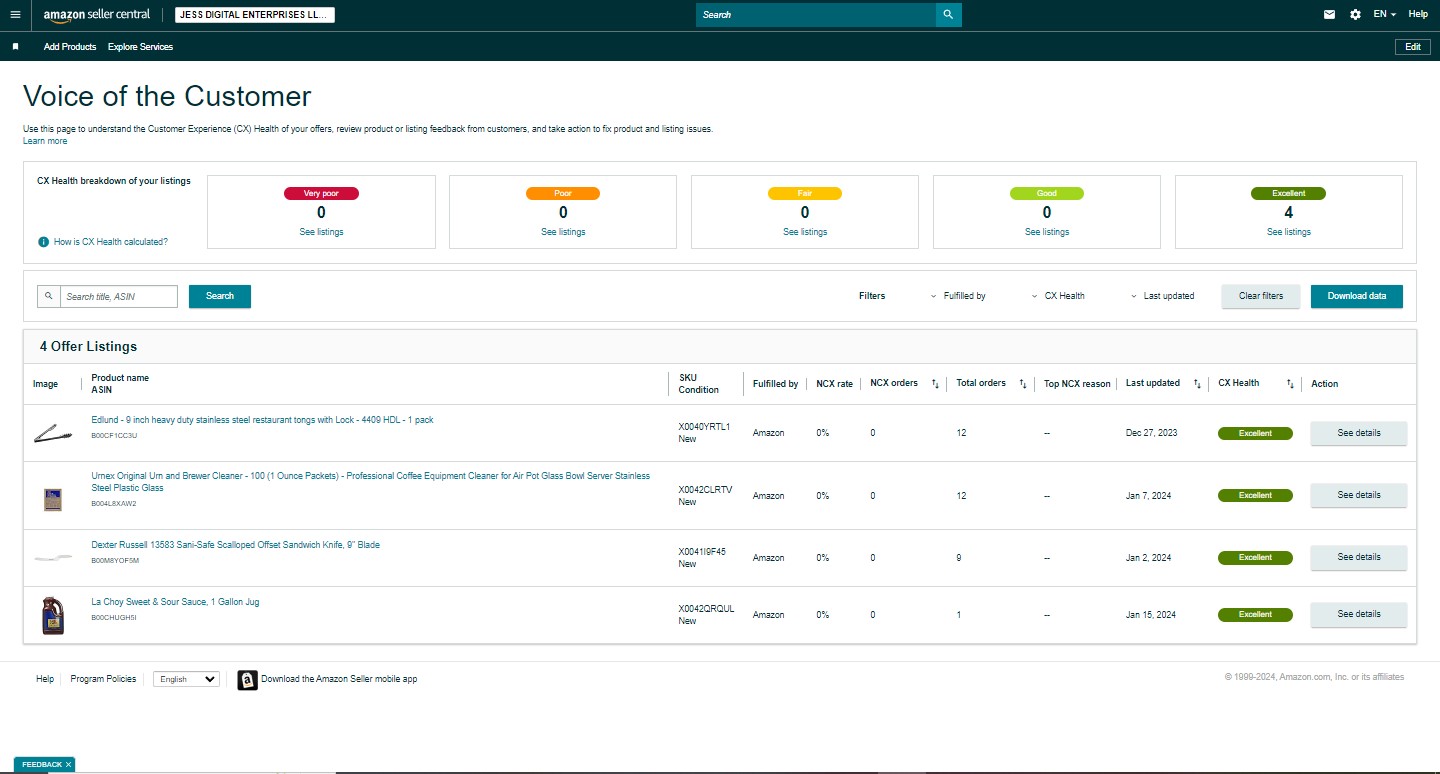The height and width of the screenshot is (774, 1440).
Task: Click How is CX Health calculated link
Action: [x=111, y=242]
